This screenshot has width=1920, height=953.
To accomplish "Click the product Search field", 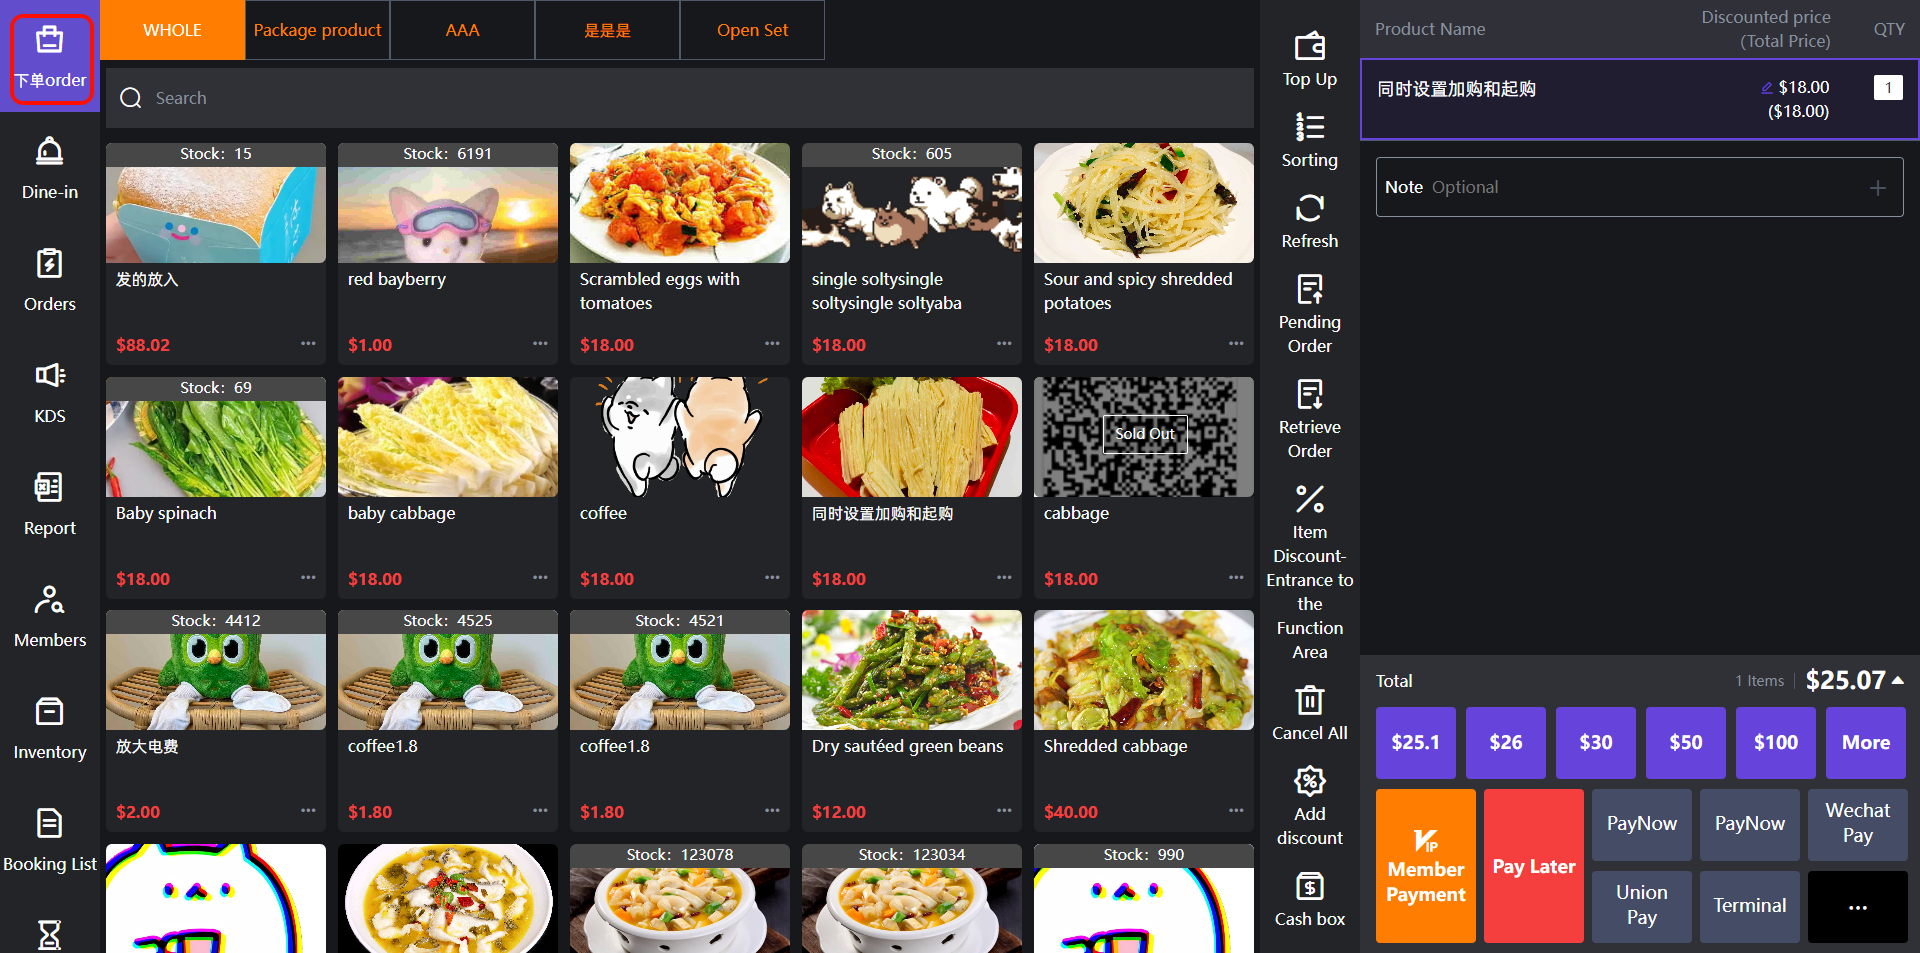I will pyautogui.click(x=680, y=98).
